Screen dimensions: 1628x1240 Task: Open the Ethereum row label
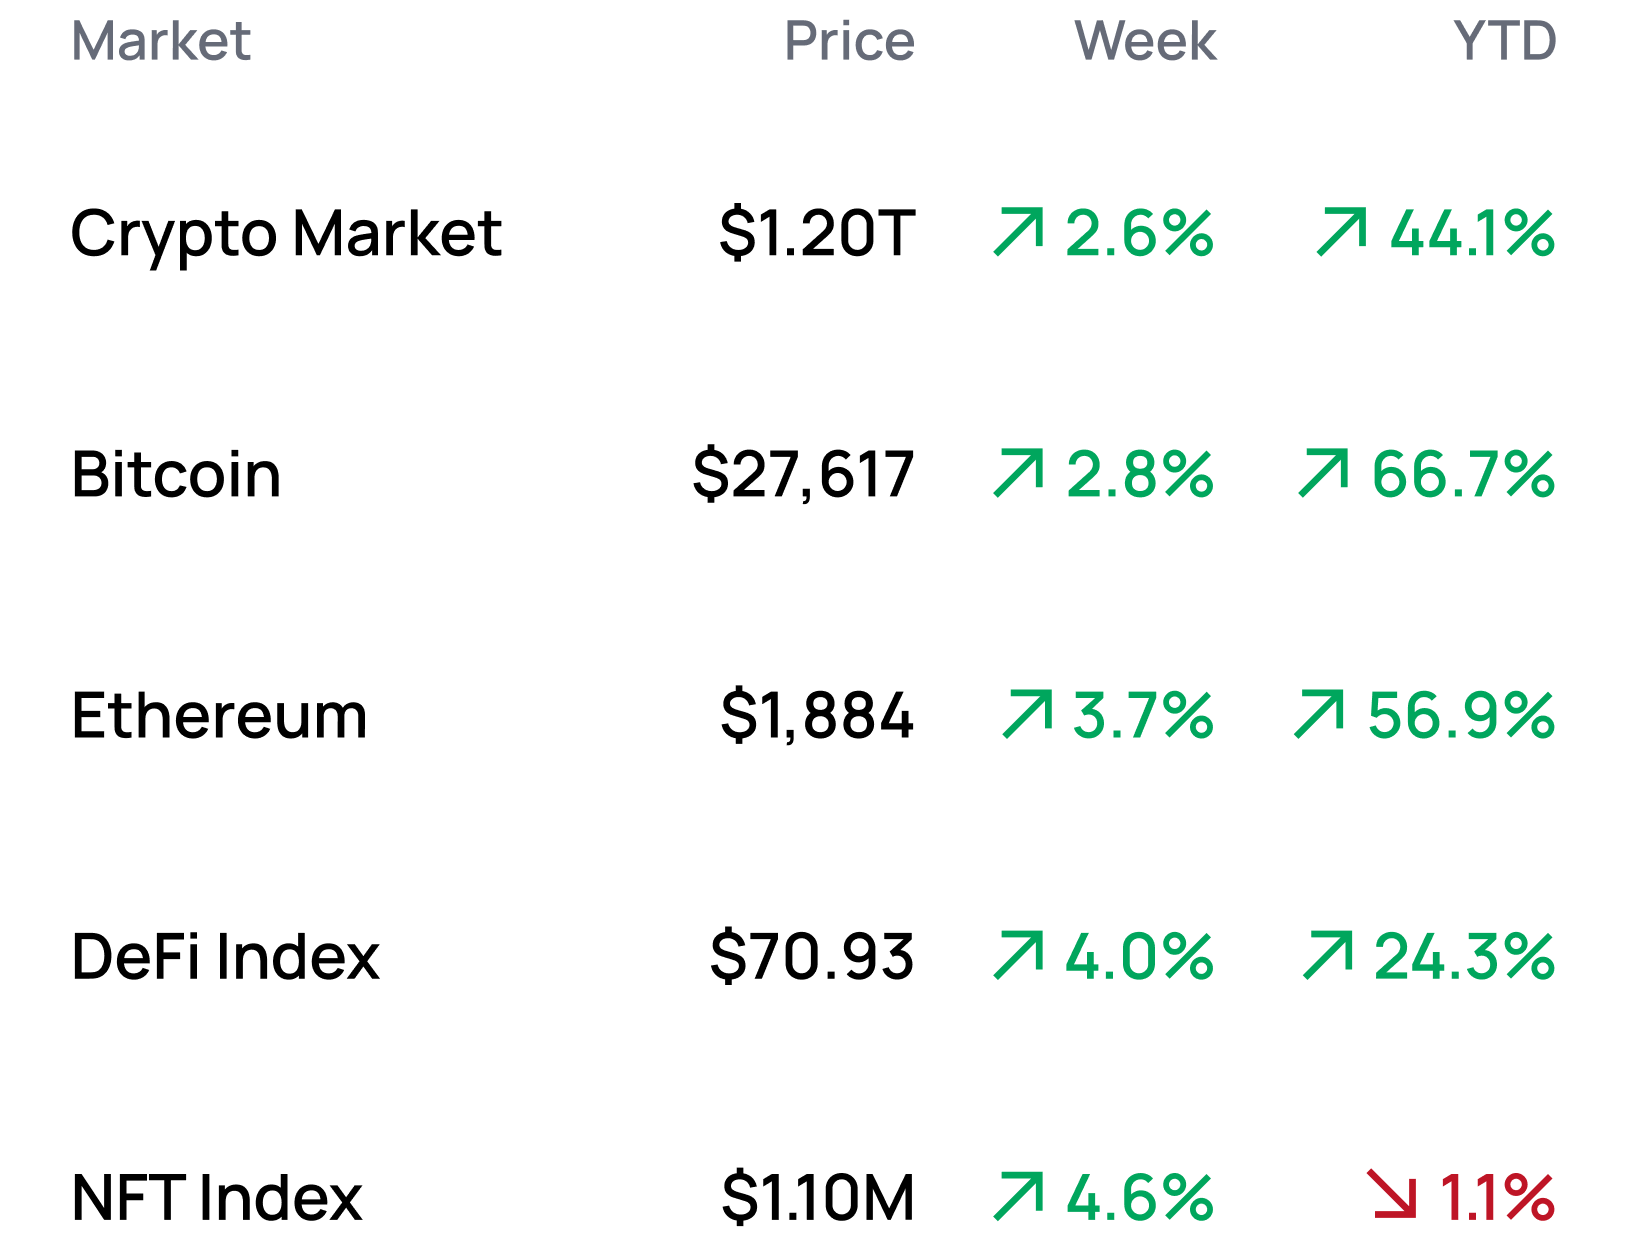coord(220,716)
